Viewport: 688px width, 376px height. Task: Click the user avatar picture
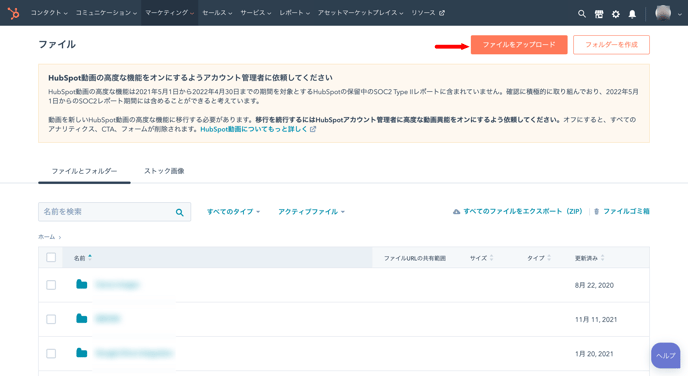tap(663, 13)
